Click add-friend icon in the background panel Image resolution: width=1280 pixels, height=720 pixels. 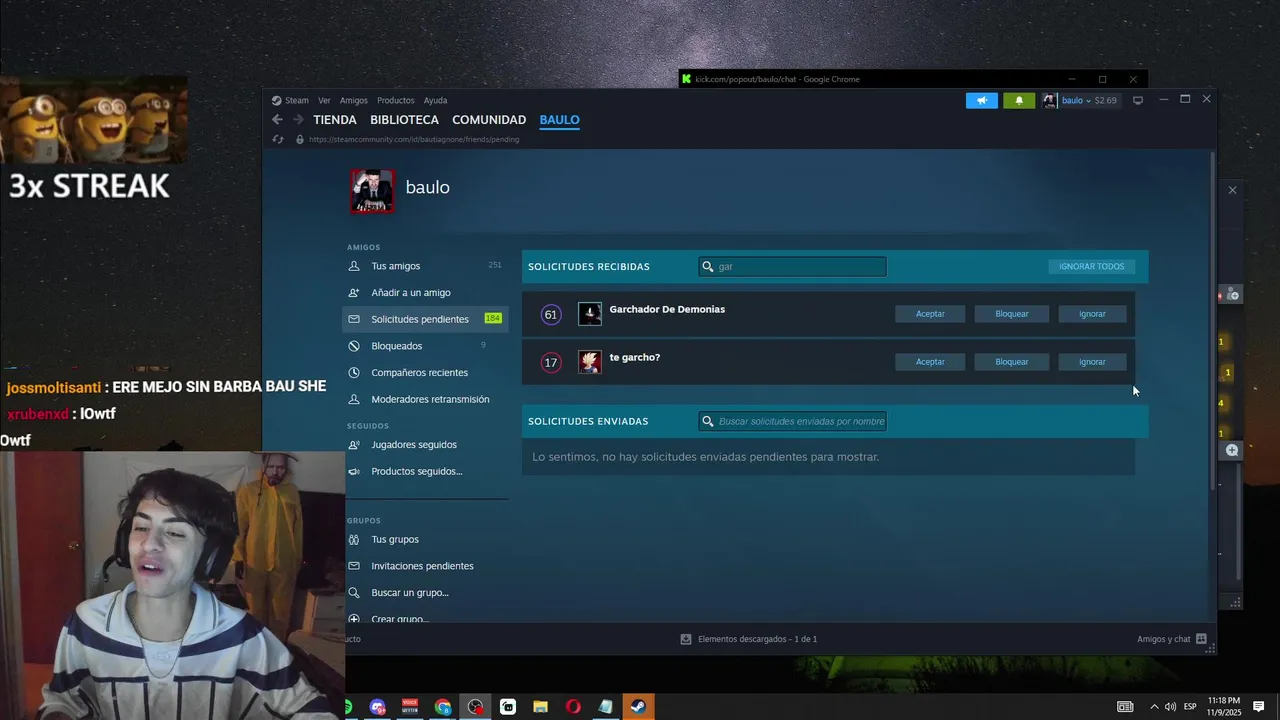pyautogui.click(x=1232, y=295)
